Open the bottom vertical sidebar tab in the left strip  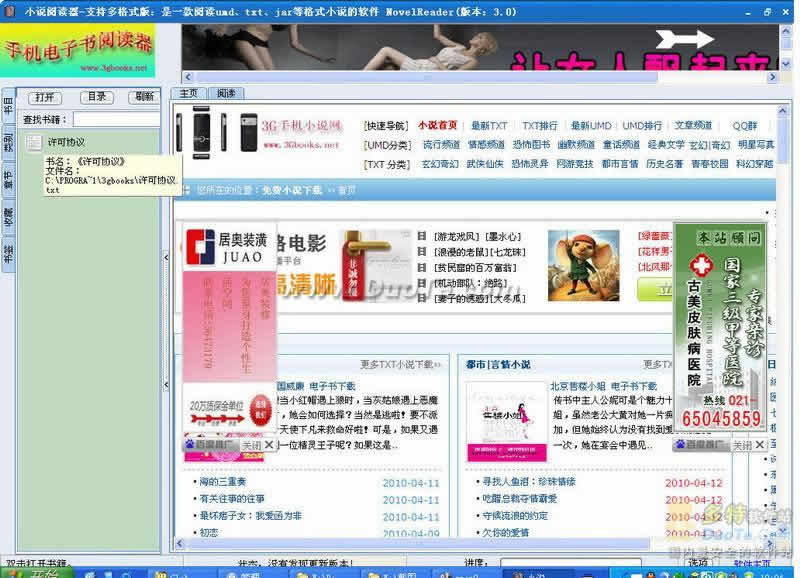click(8, 254)
